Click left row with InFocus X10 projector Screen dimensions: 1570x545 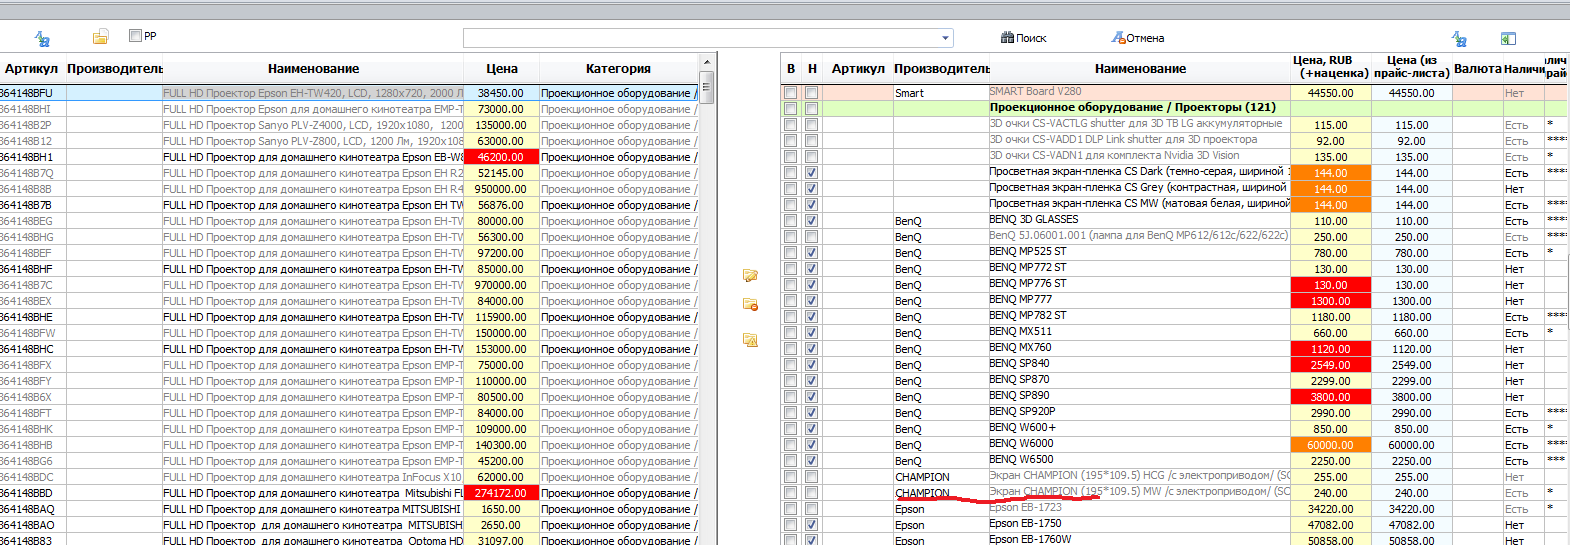(348, 477)
